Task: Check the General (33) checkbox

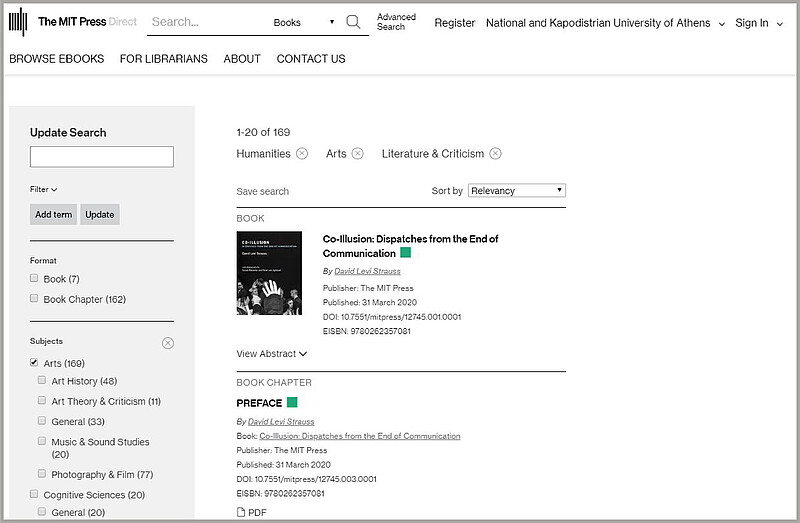Action: [42, 420]
